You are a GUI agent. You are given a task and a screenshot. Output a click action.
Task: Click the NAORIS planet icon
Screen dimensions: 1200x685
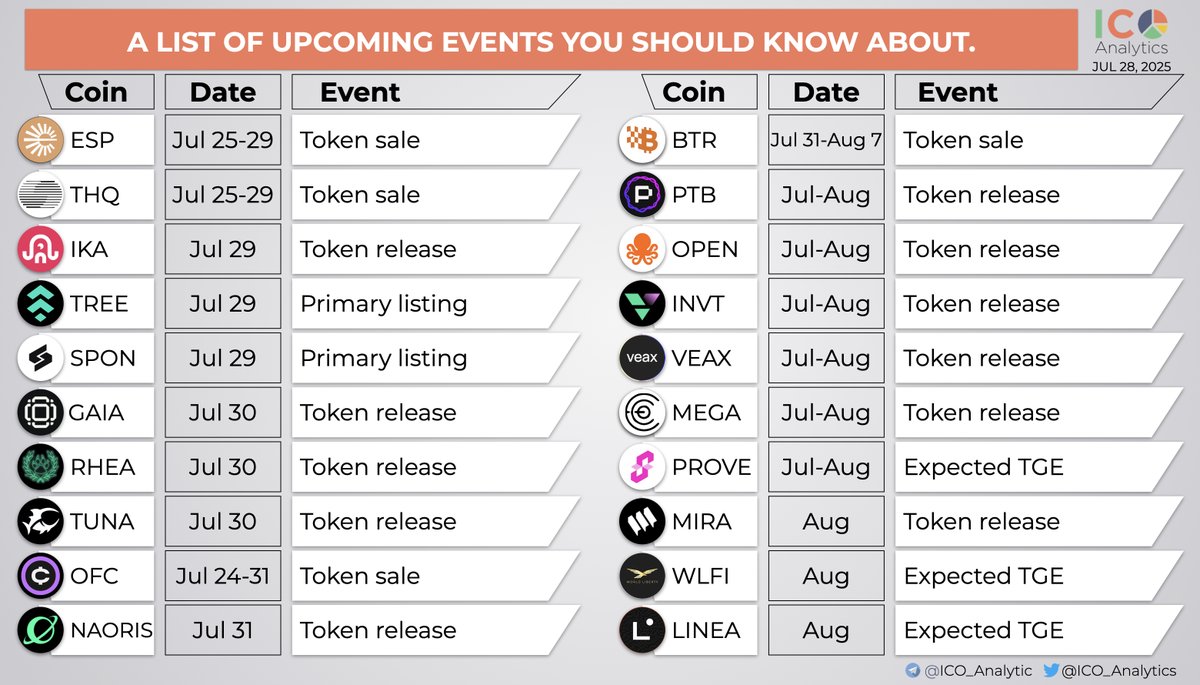tap(41, 630)
